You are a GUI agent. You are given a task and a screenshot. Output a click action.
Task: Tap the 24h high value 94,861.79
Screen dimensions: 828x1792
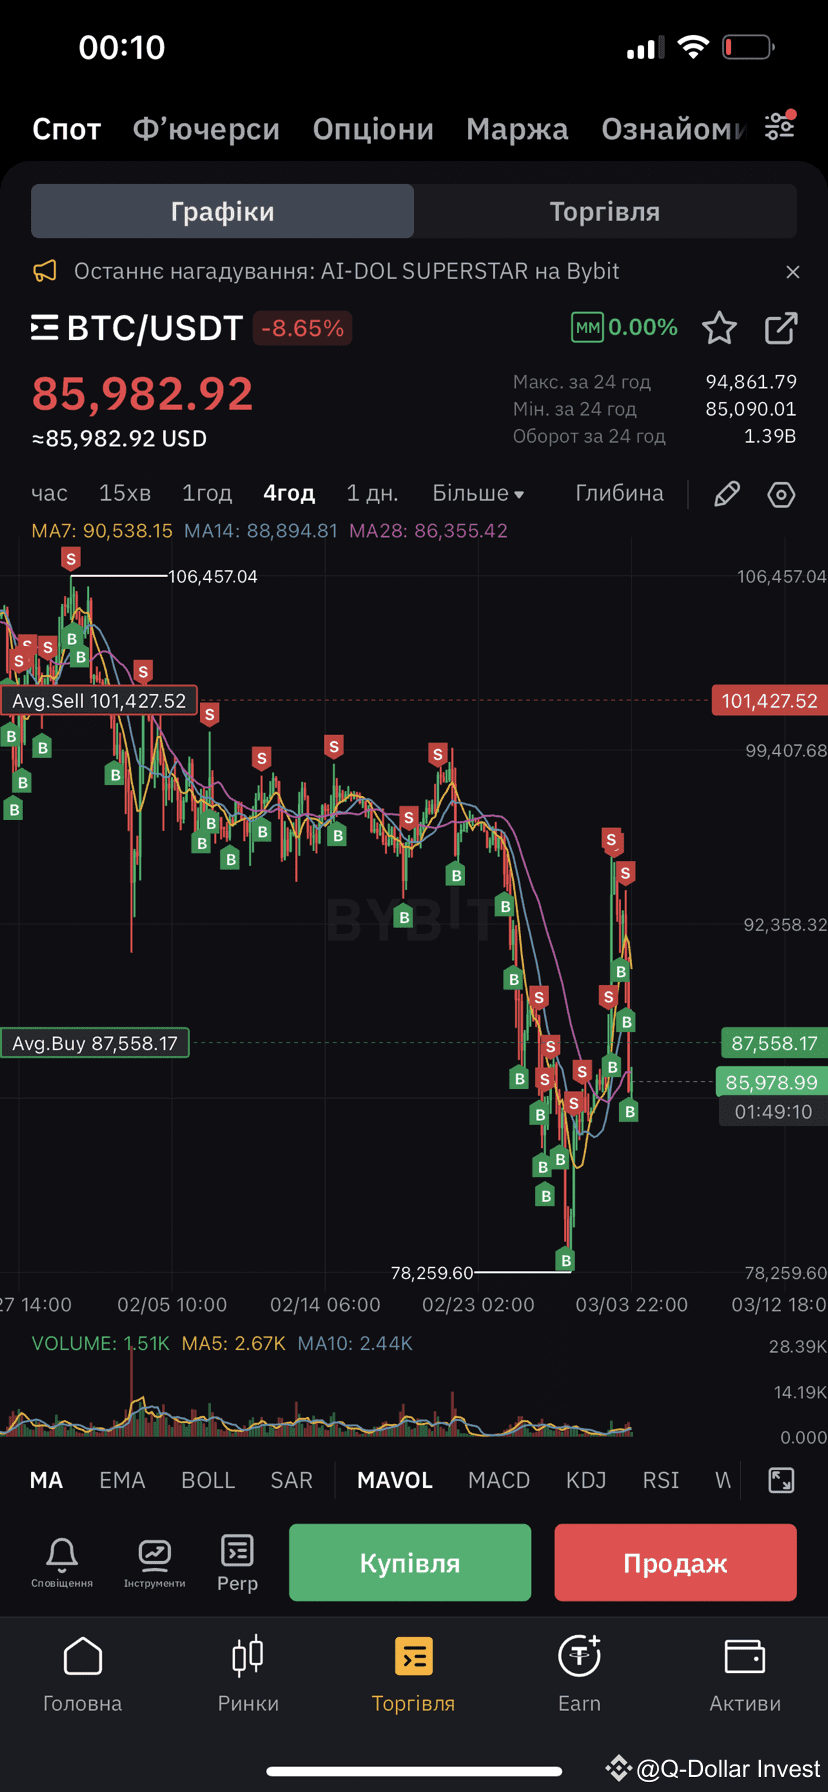coord(751,382)
